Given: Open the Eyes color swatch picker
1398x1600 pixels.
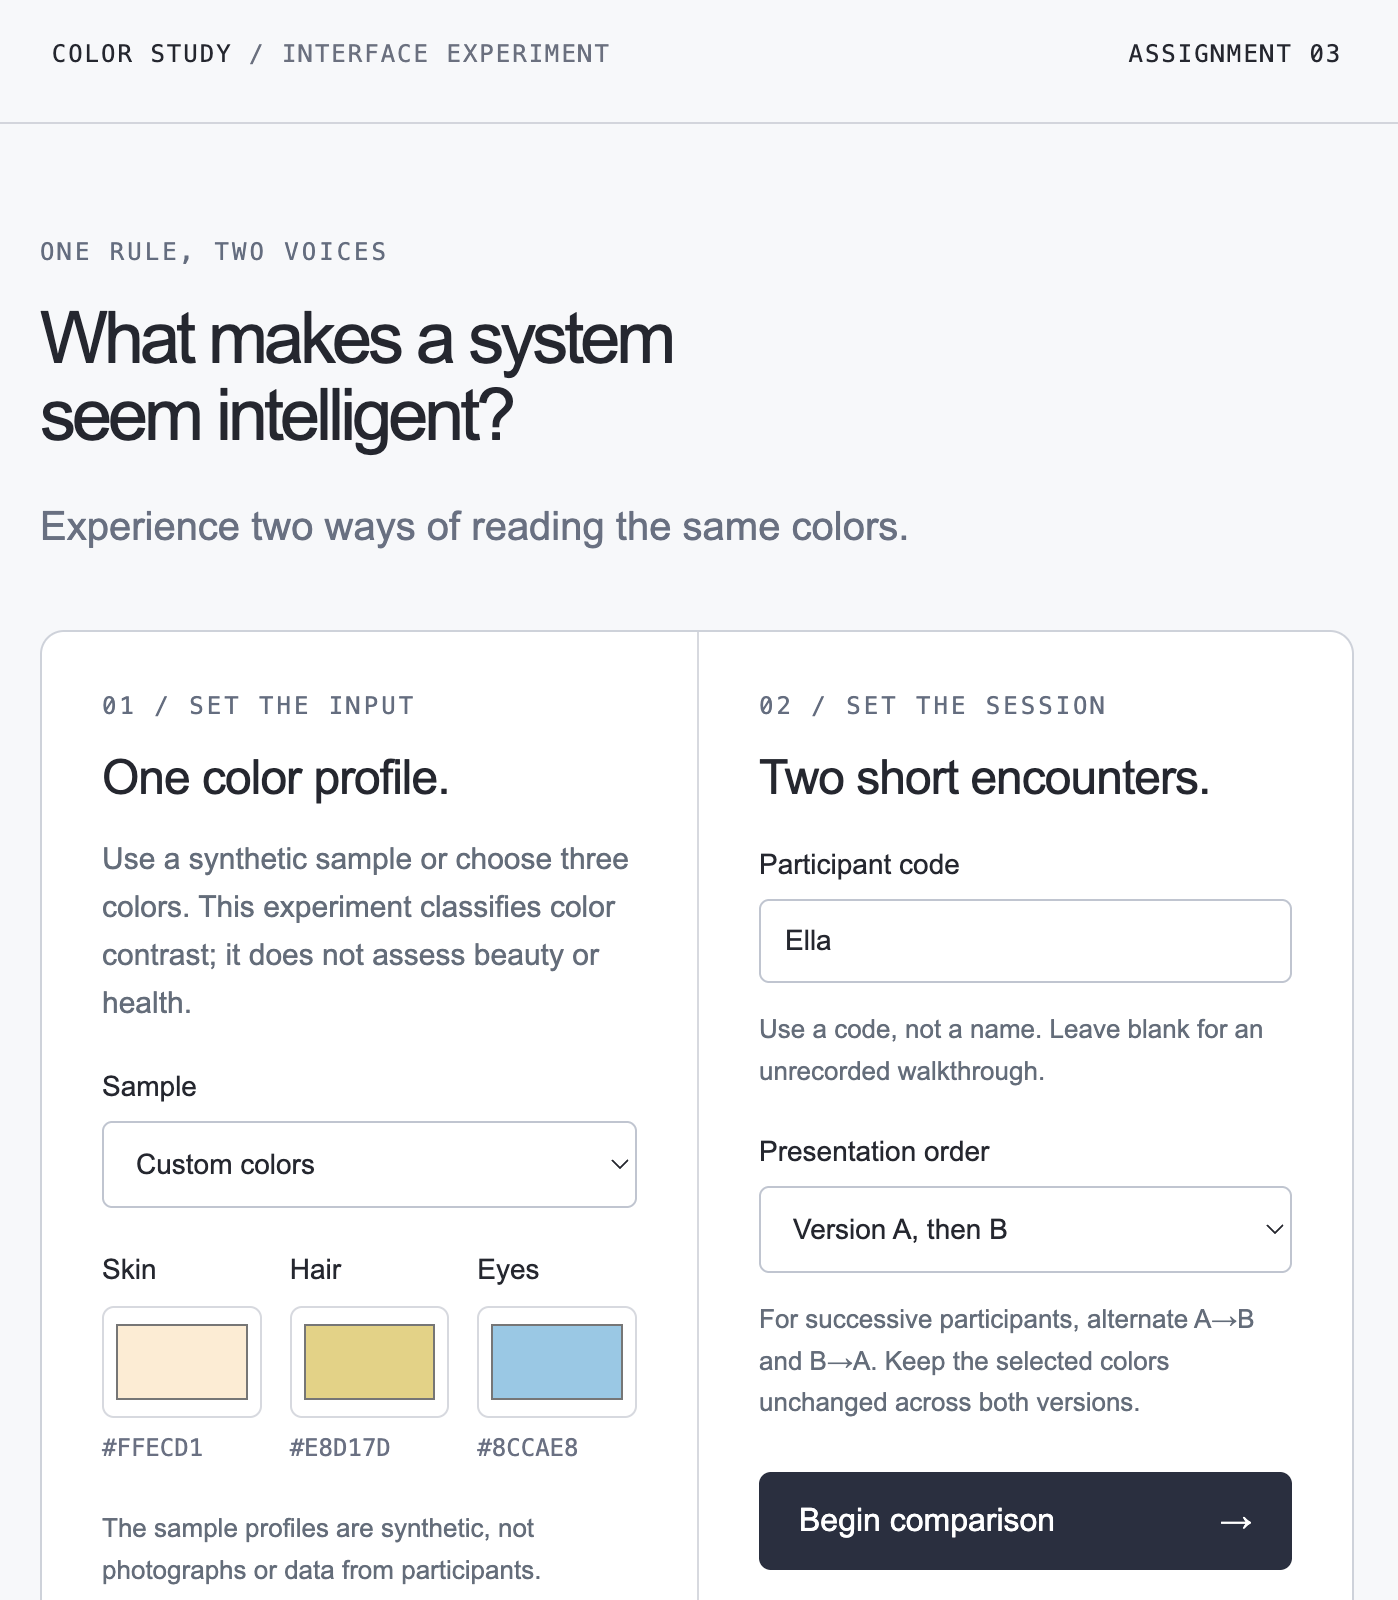Looking at the screenshot, I should tap(557, 1362).
